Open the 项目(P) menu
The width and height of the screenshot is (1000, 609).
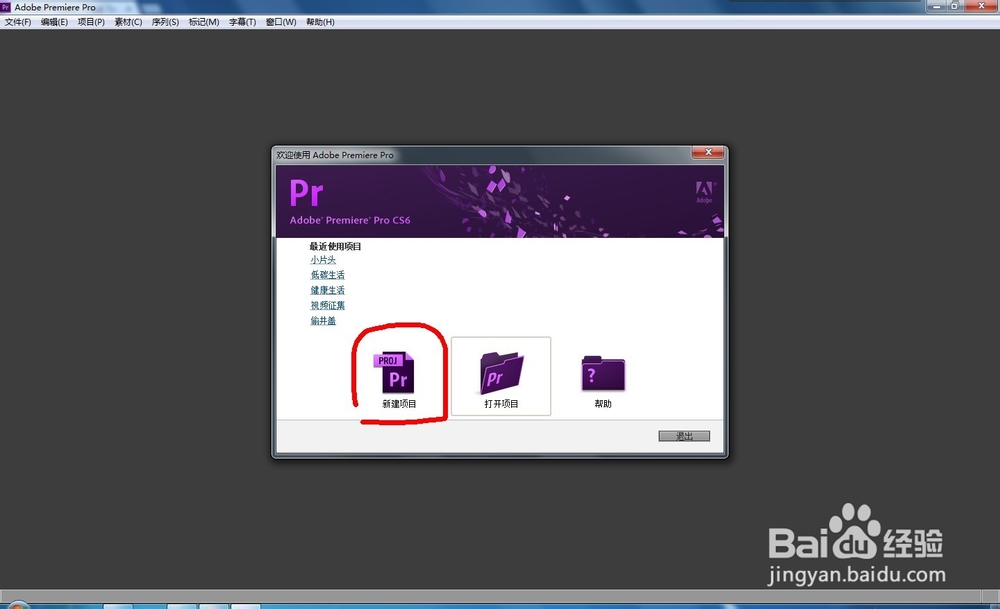click(x=91, y=22)
